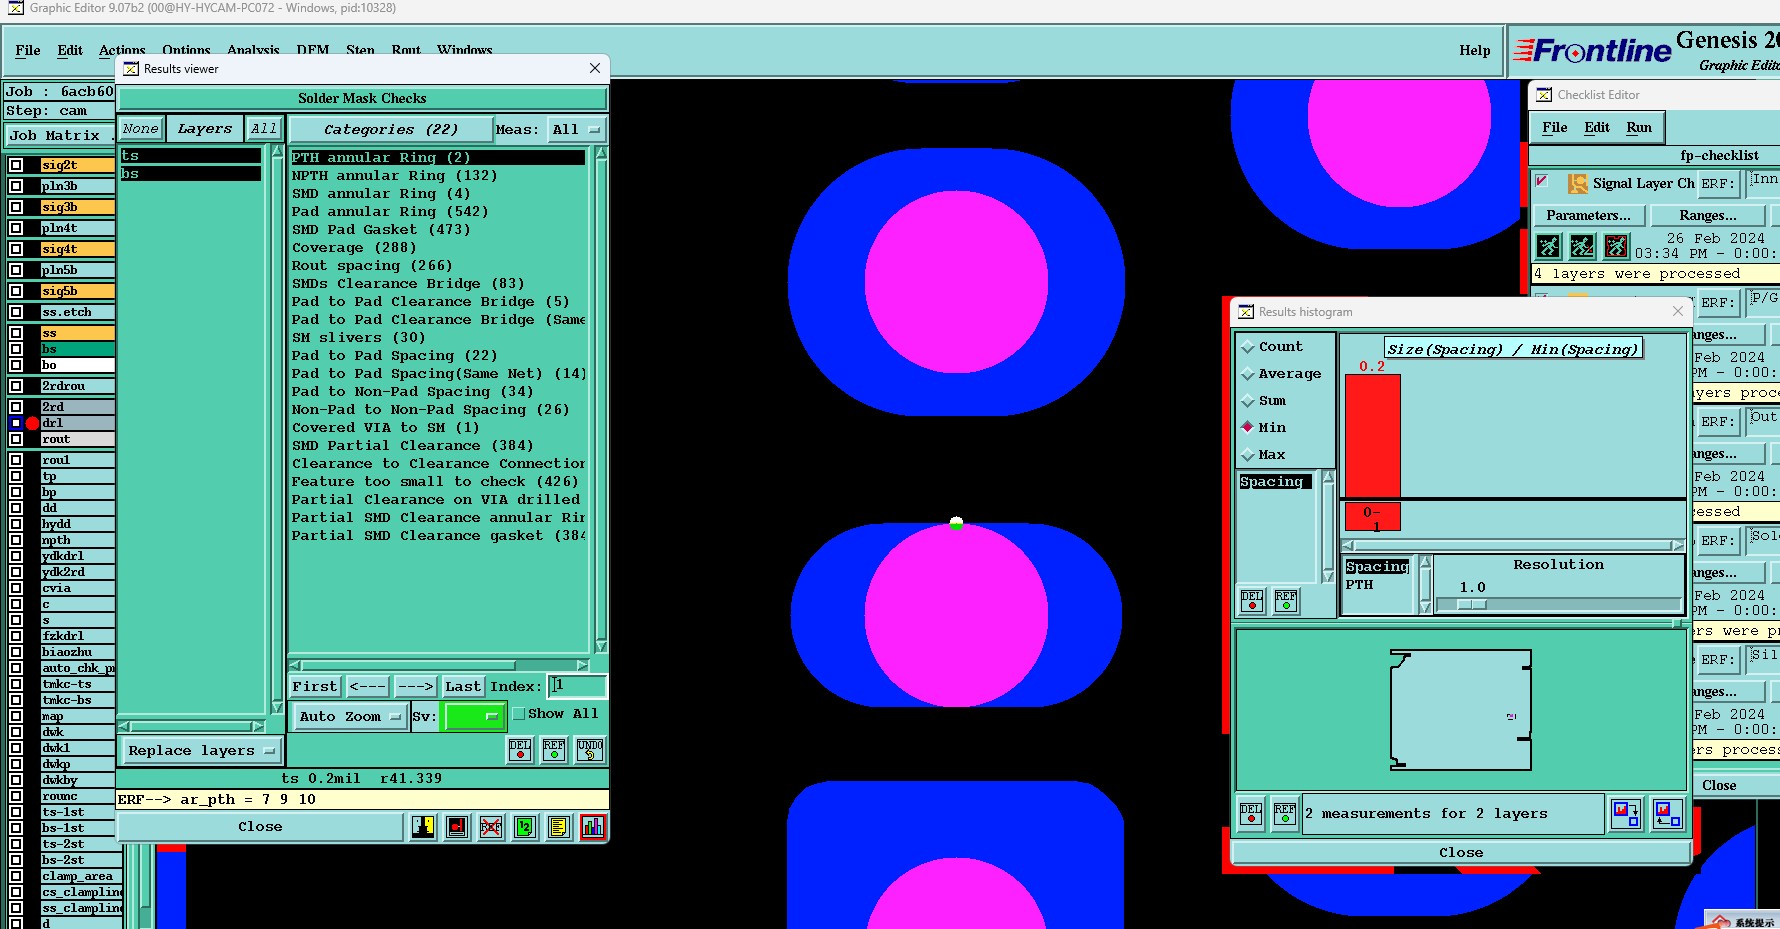Toggle the histogram bar-chart icon
This screenshot has height=929, width=1780.
point(593,827)
